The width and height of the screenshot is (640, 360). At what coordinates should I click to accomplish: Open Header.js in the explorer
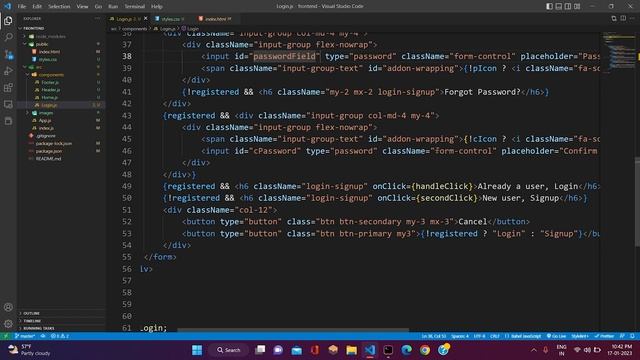51,90
